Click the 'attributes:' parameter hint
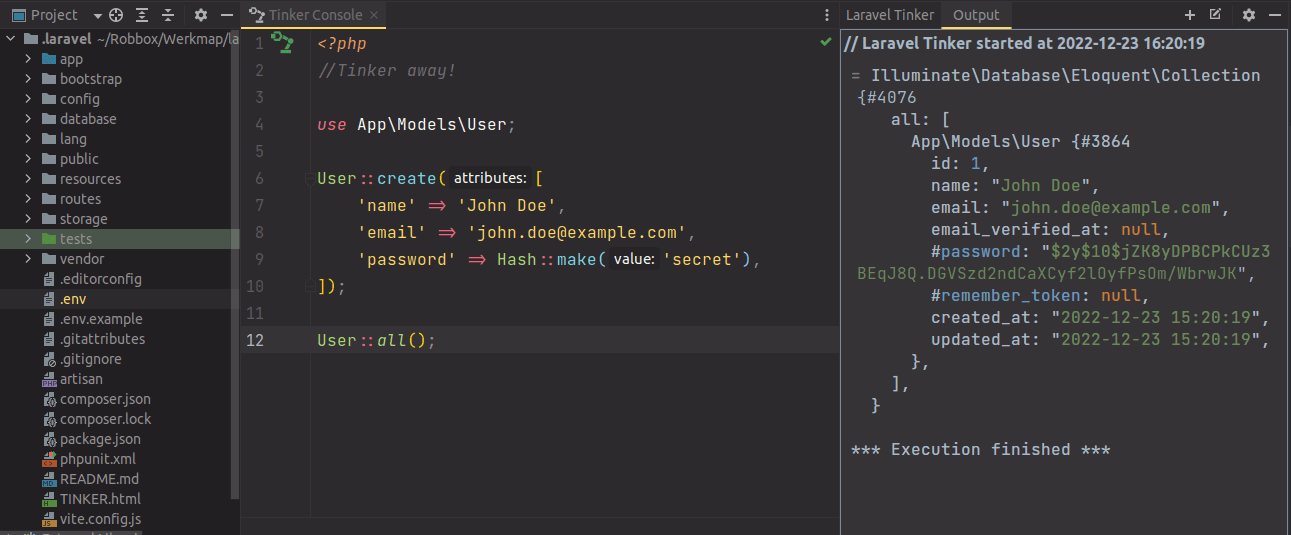Viewport: 1291px width, 535px height. click(x=489, y=179)
